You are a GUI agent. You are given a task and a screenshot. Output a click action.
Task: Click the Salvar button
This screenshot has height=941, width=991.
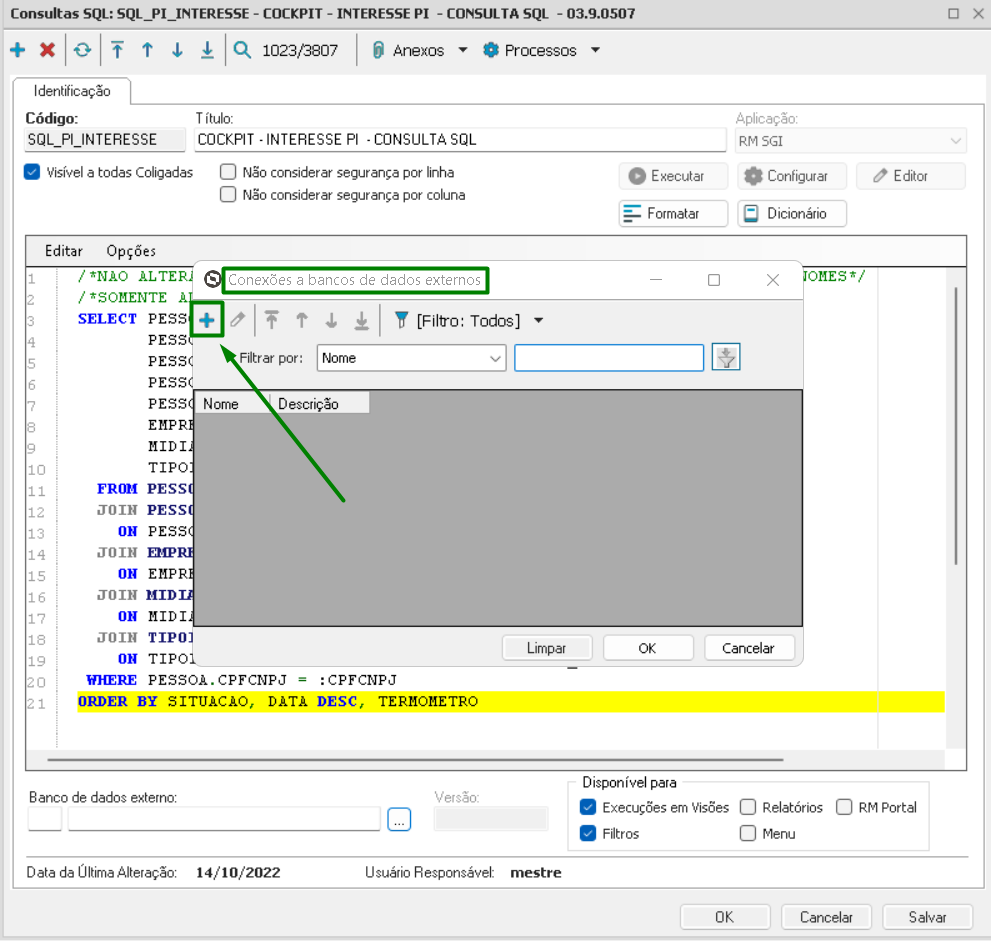coord(927,917)
